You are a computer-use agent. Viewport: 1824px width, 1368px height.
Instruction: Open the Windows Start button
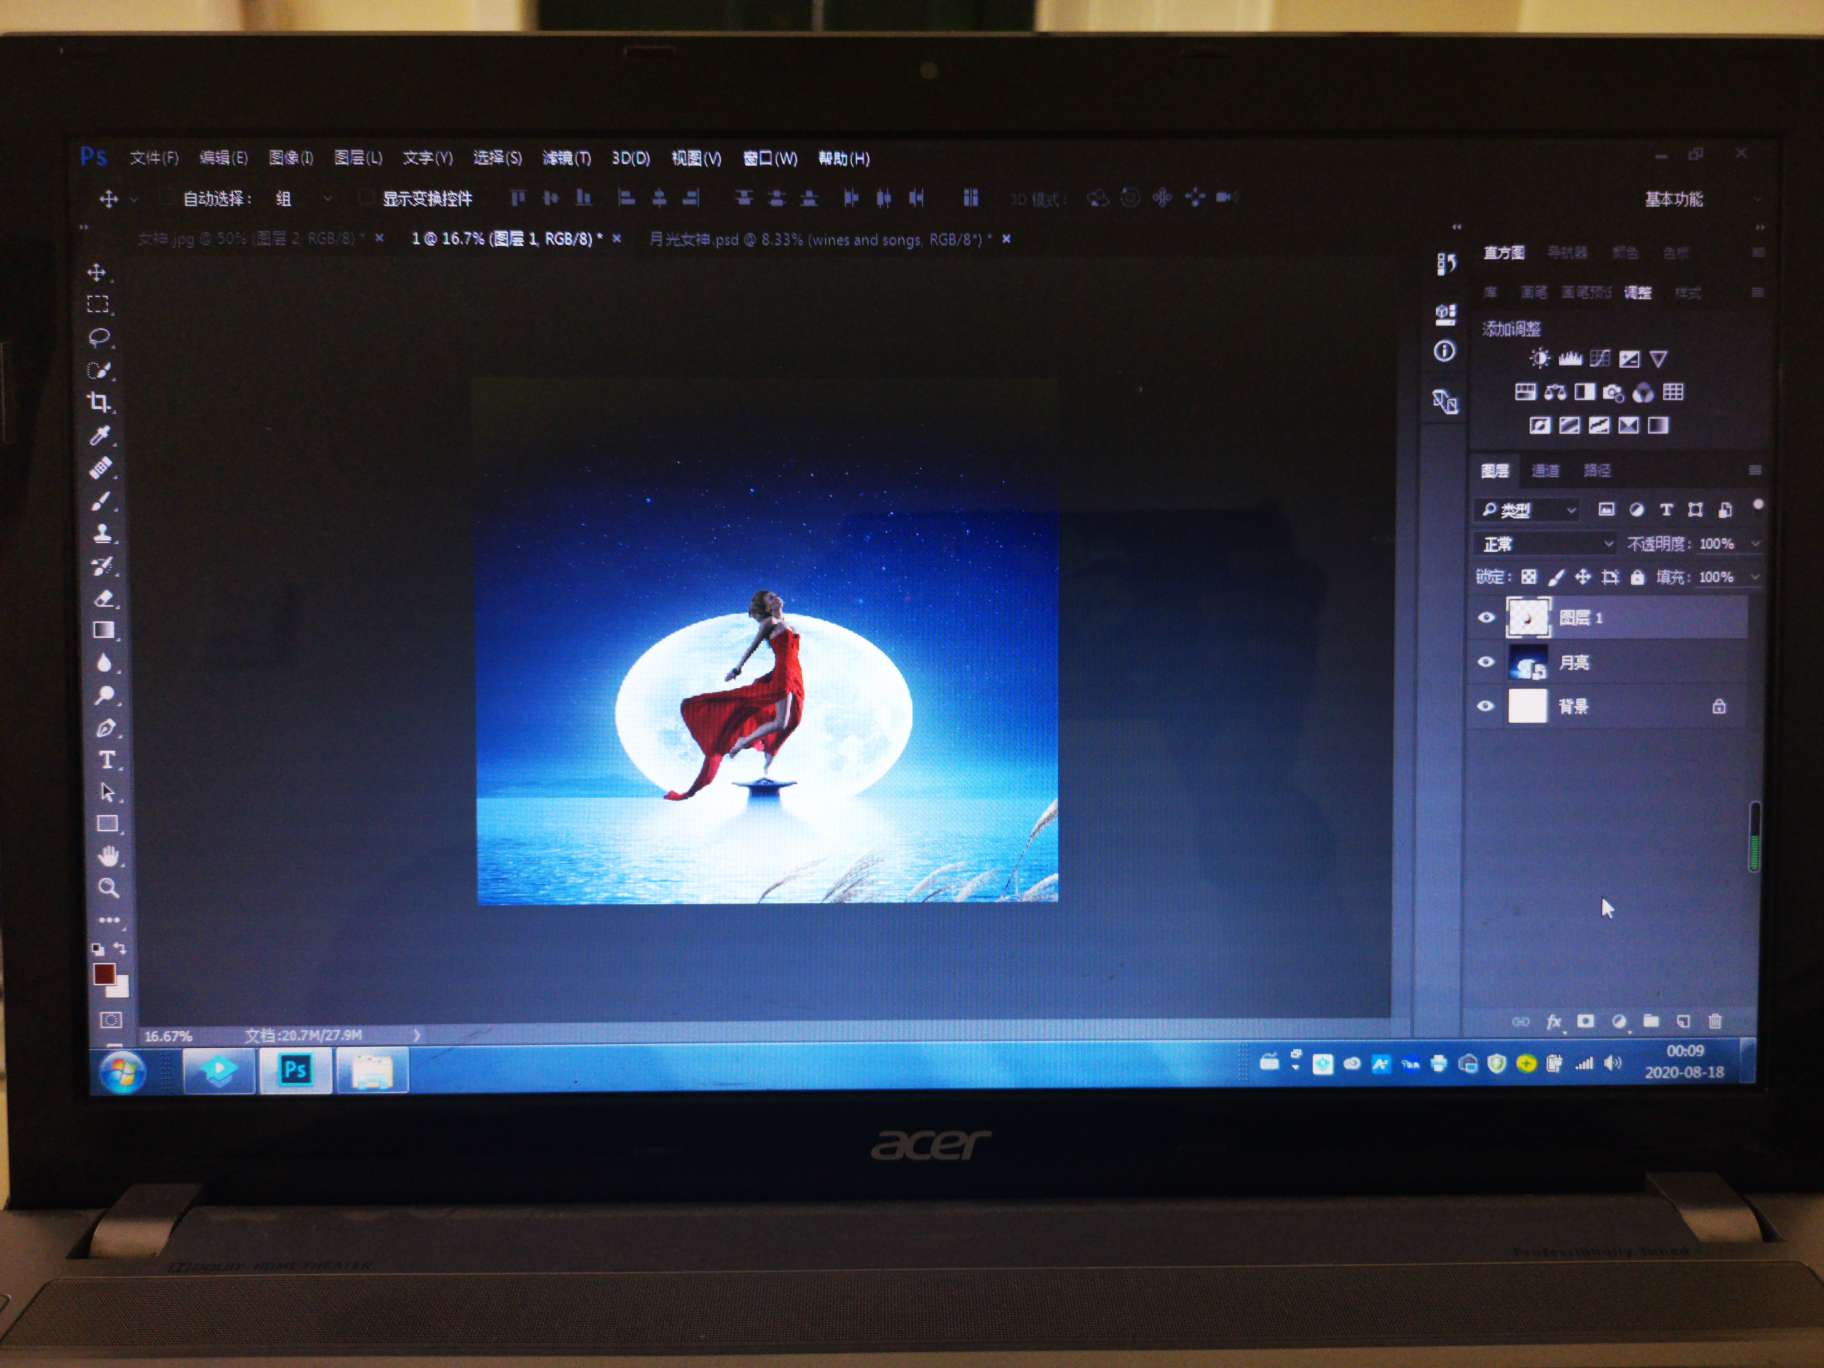click(x=122, y=1072)
